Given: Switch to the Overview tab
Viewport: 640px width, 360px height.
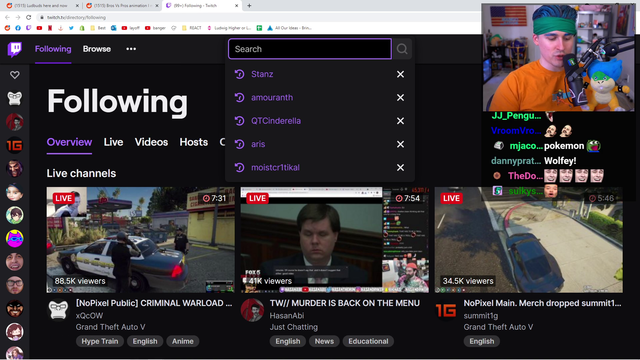Looking at the screenshot, I should coord(69,142).
